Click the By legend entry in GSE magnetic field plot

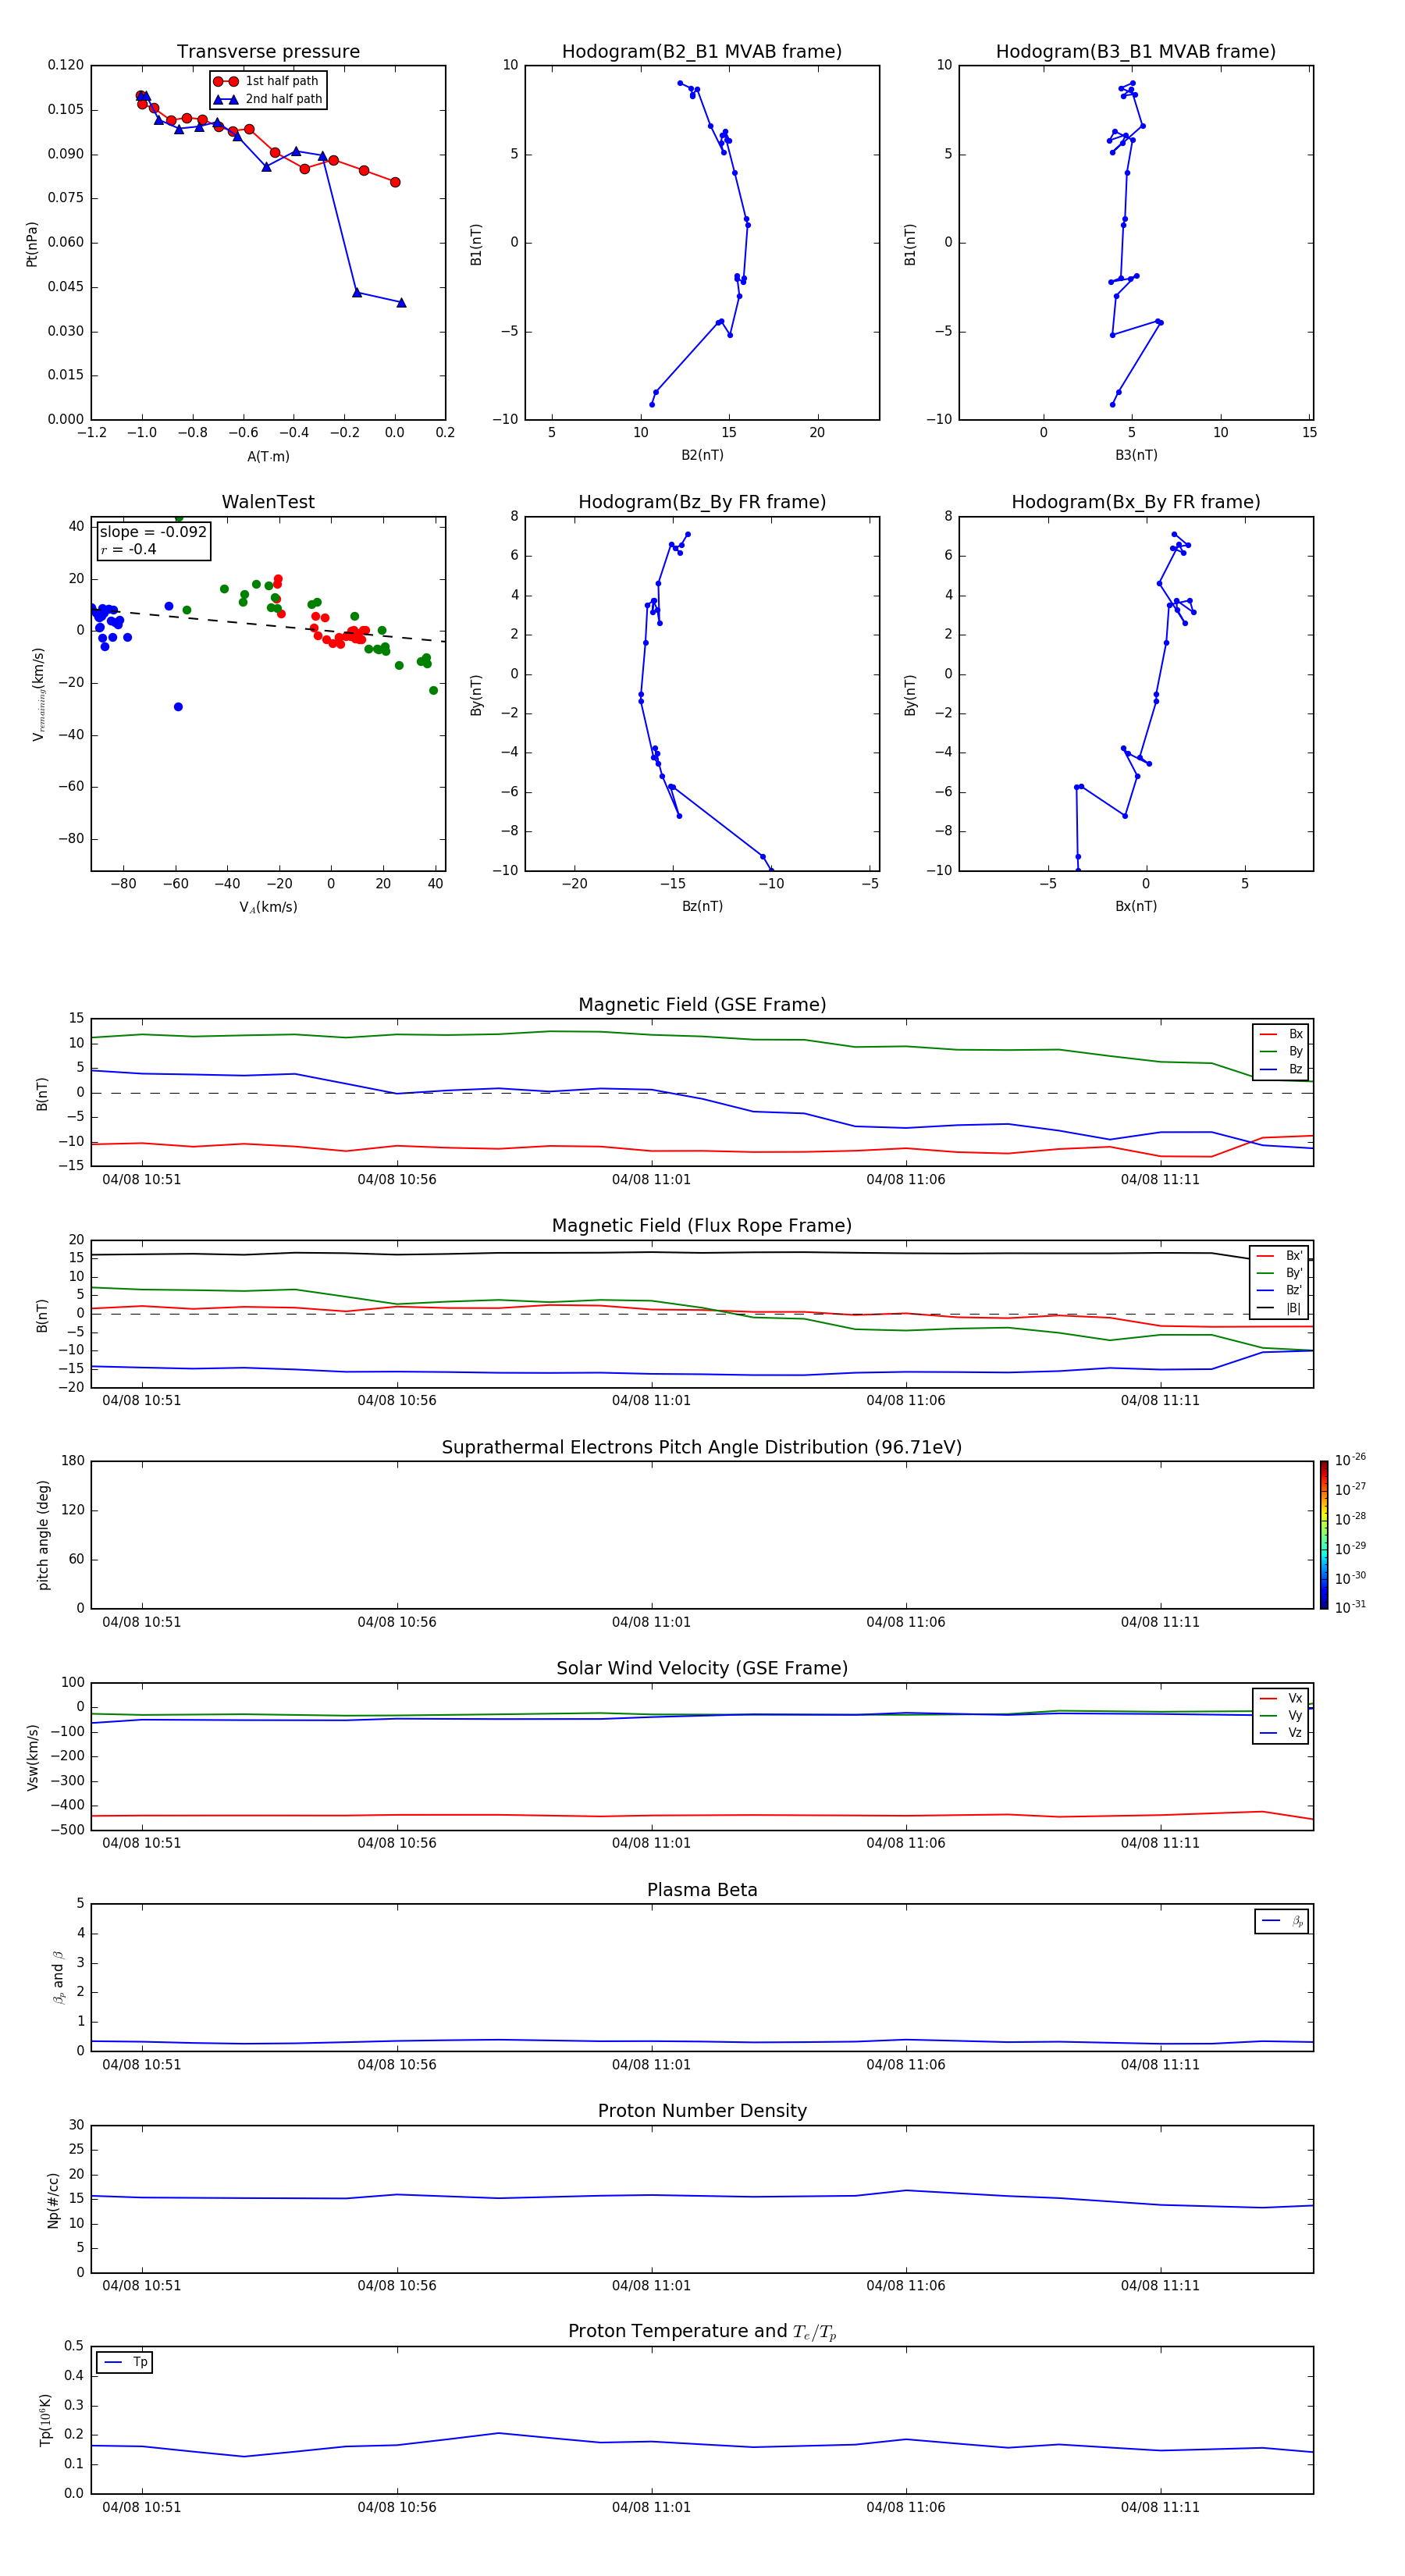(1281, 1051)
